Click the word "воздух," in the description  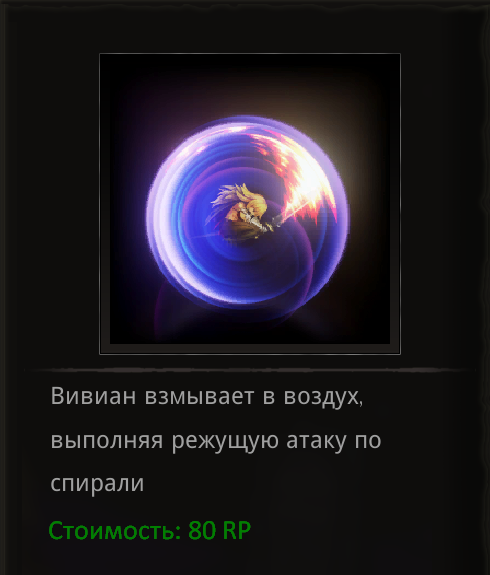323,398
